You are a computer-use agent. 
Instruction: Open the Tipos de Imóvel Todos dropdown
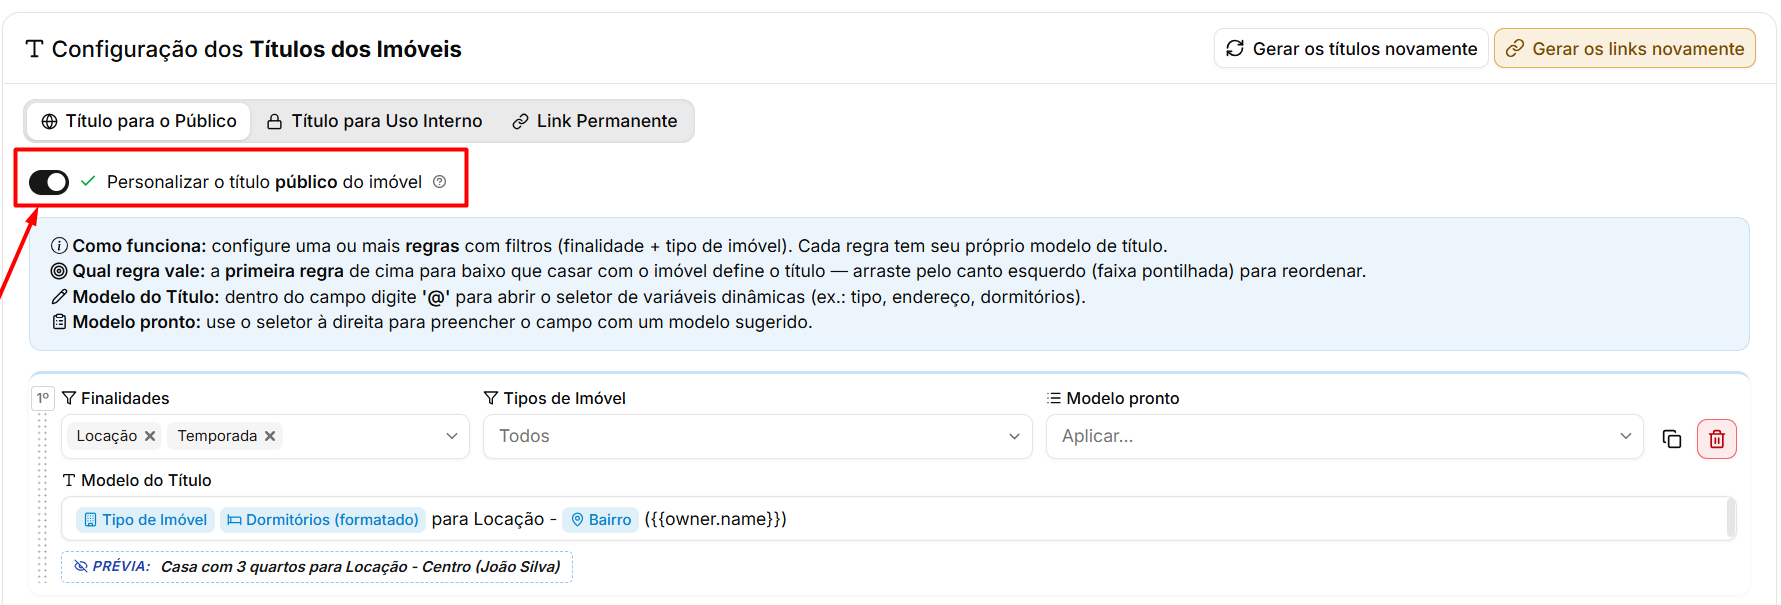[757, 436]
